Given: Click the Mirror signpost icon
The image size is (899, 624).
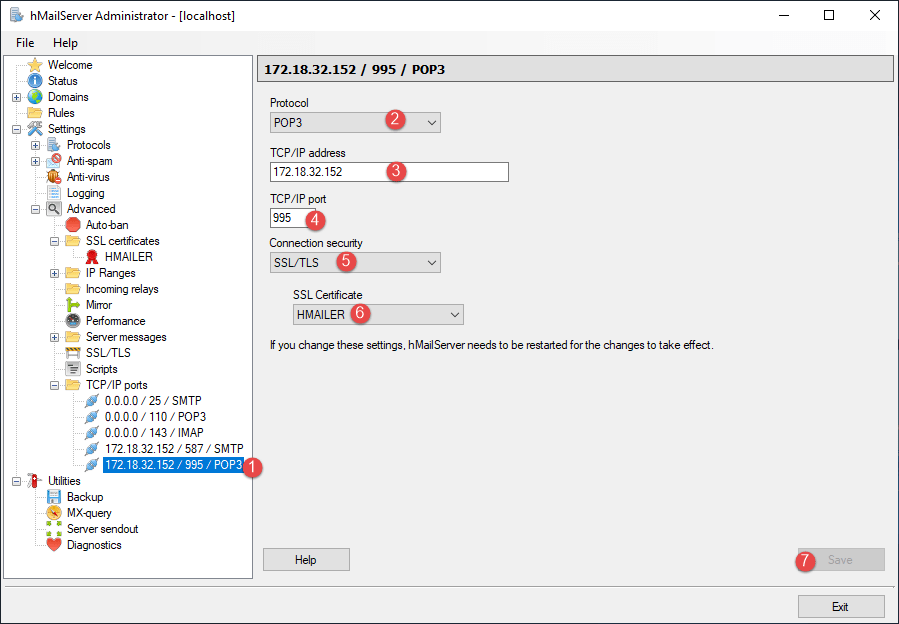Looking at the screenshot, I should 73,305.
